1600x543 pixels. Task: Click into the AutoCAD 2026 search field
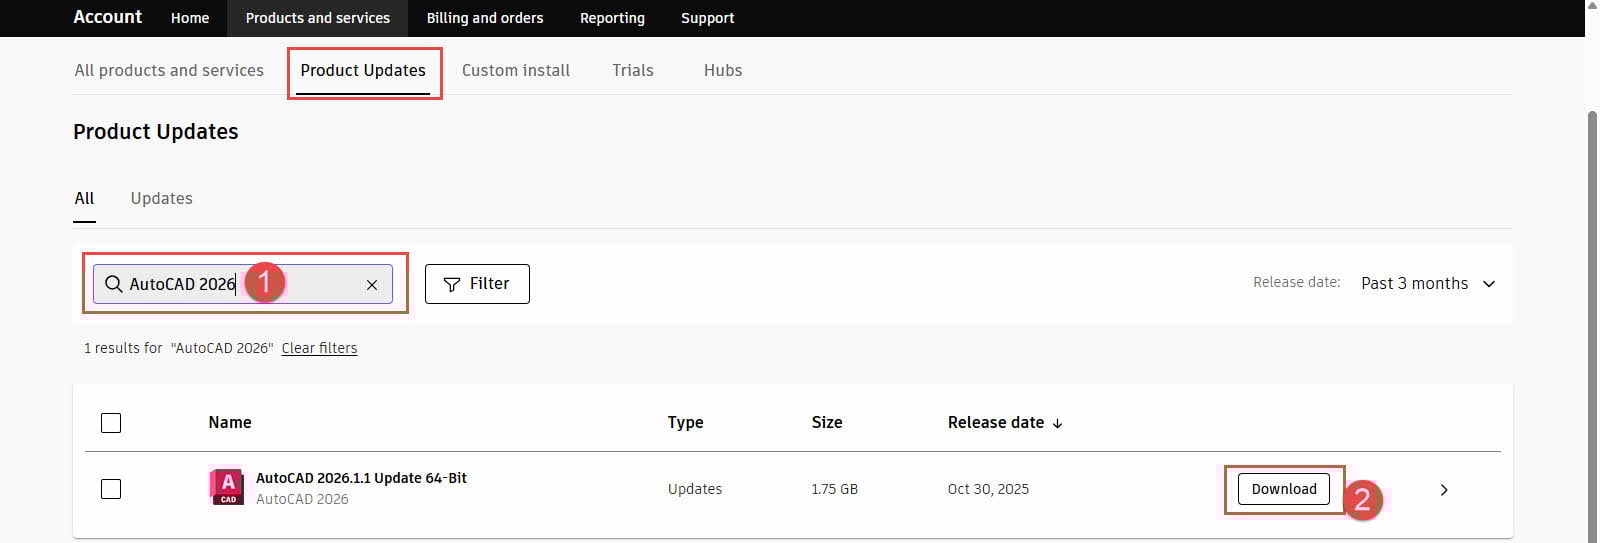tap(243, 284)
